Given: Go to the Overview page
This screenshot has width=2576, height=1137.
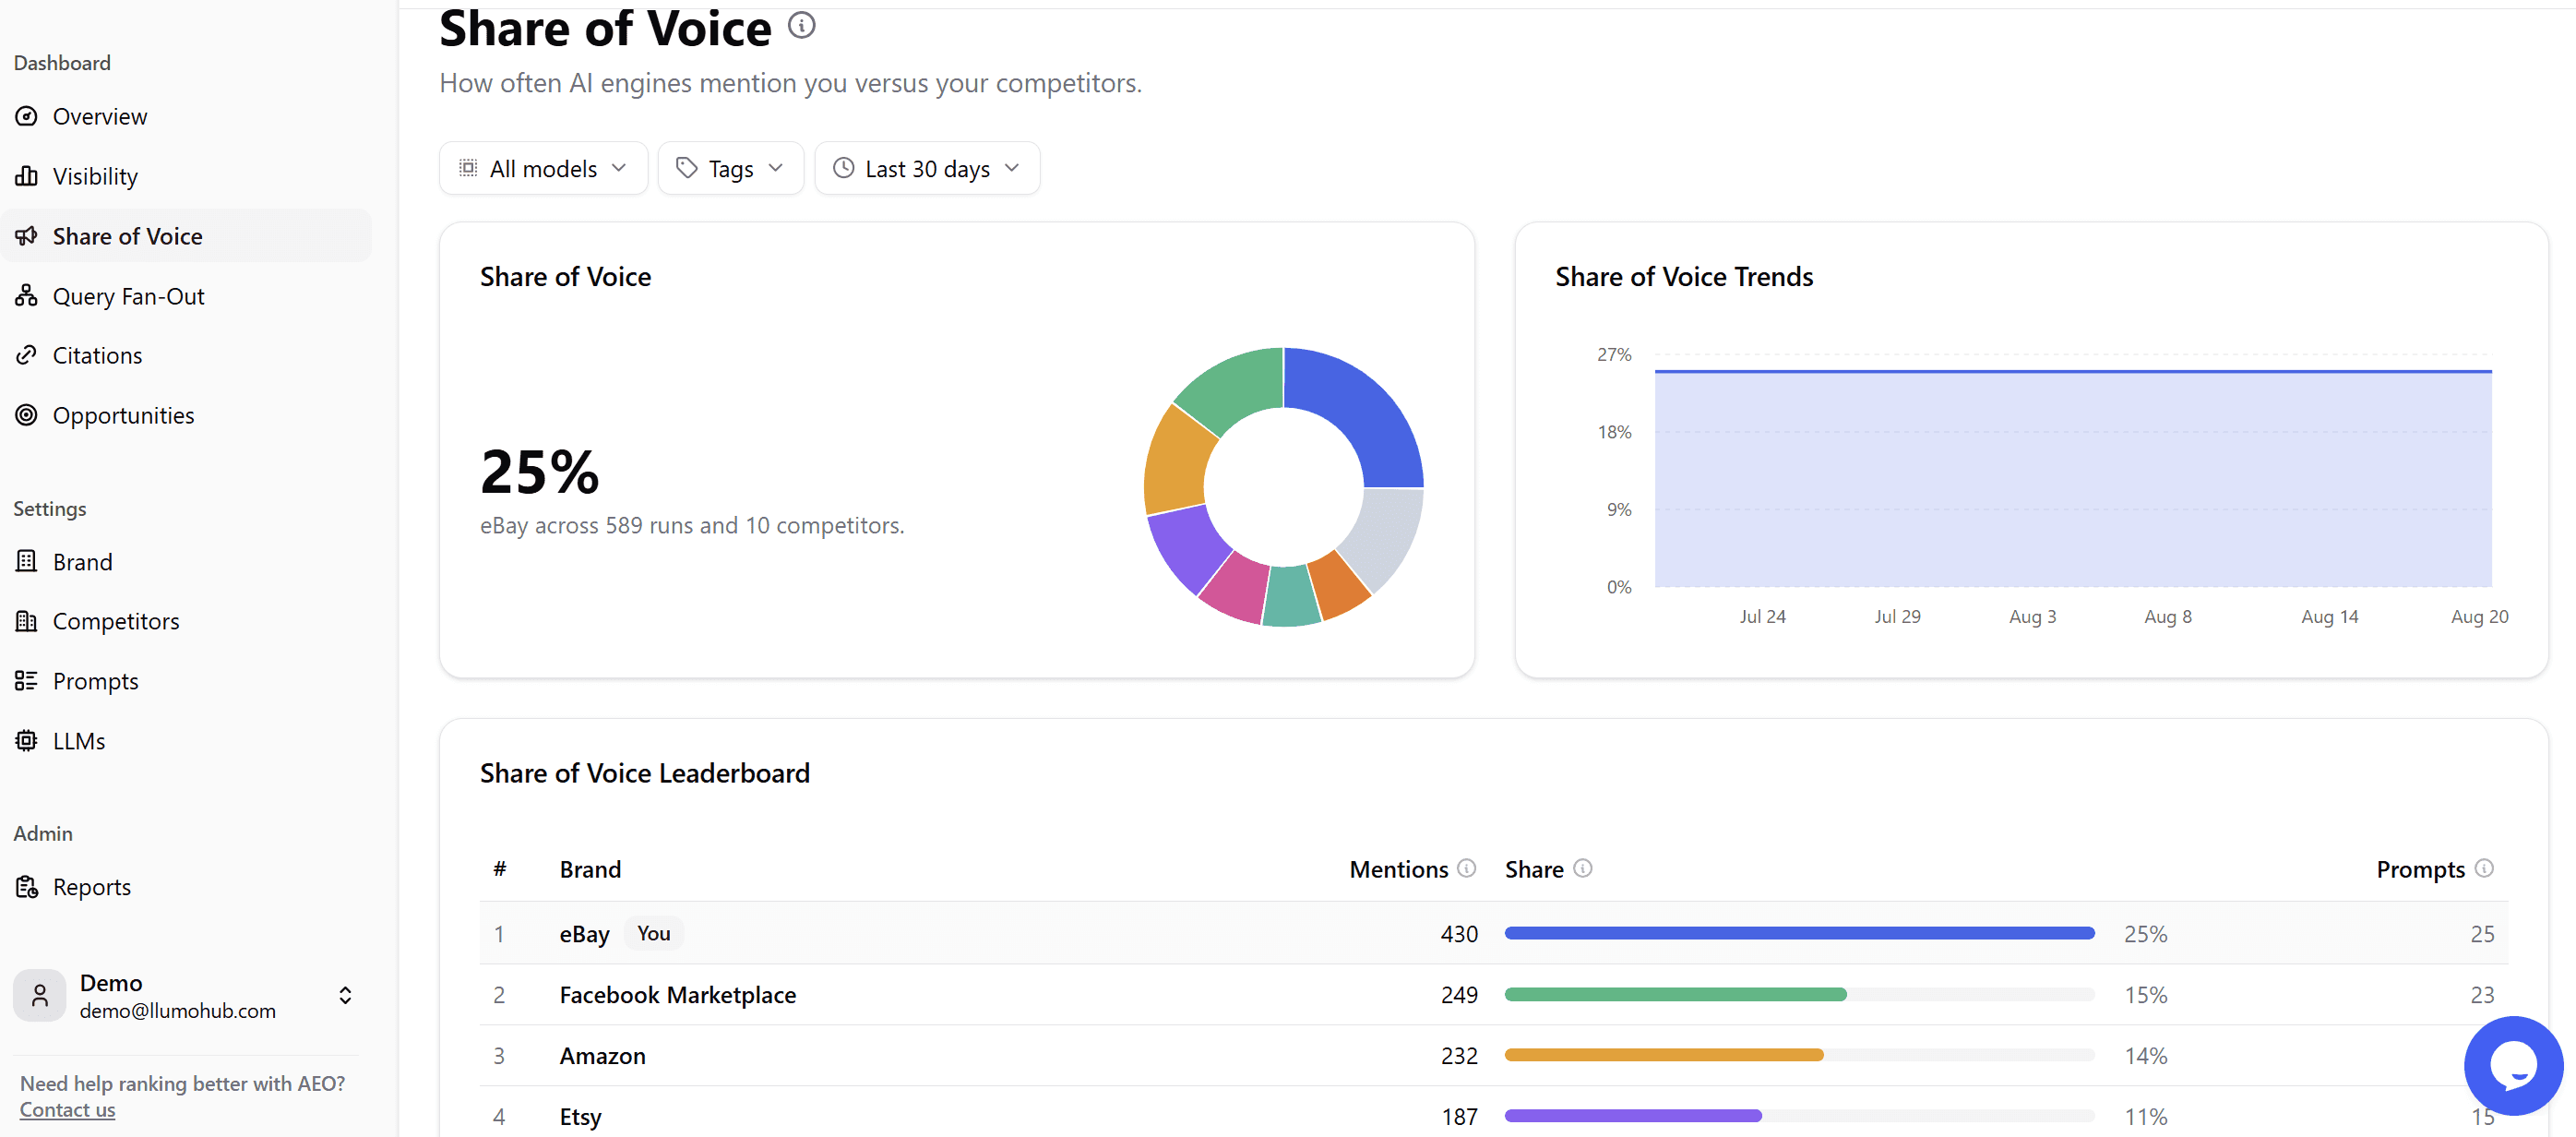Looking at the screenshot, I should (100, 117).
